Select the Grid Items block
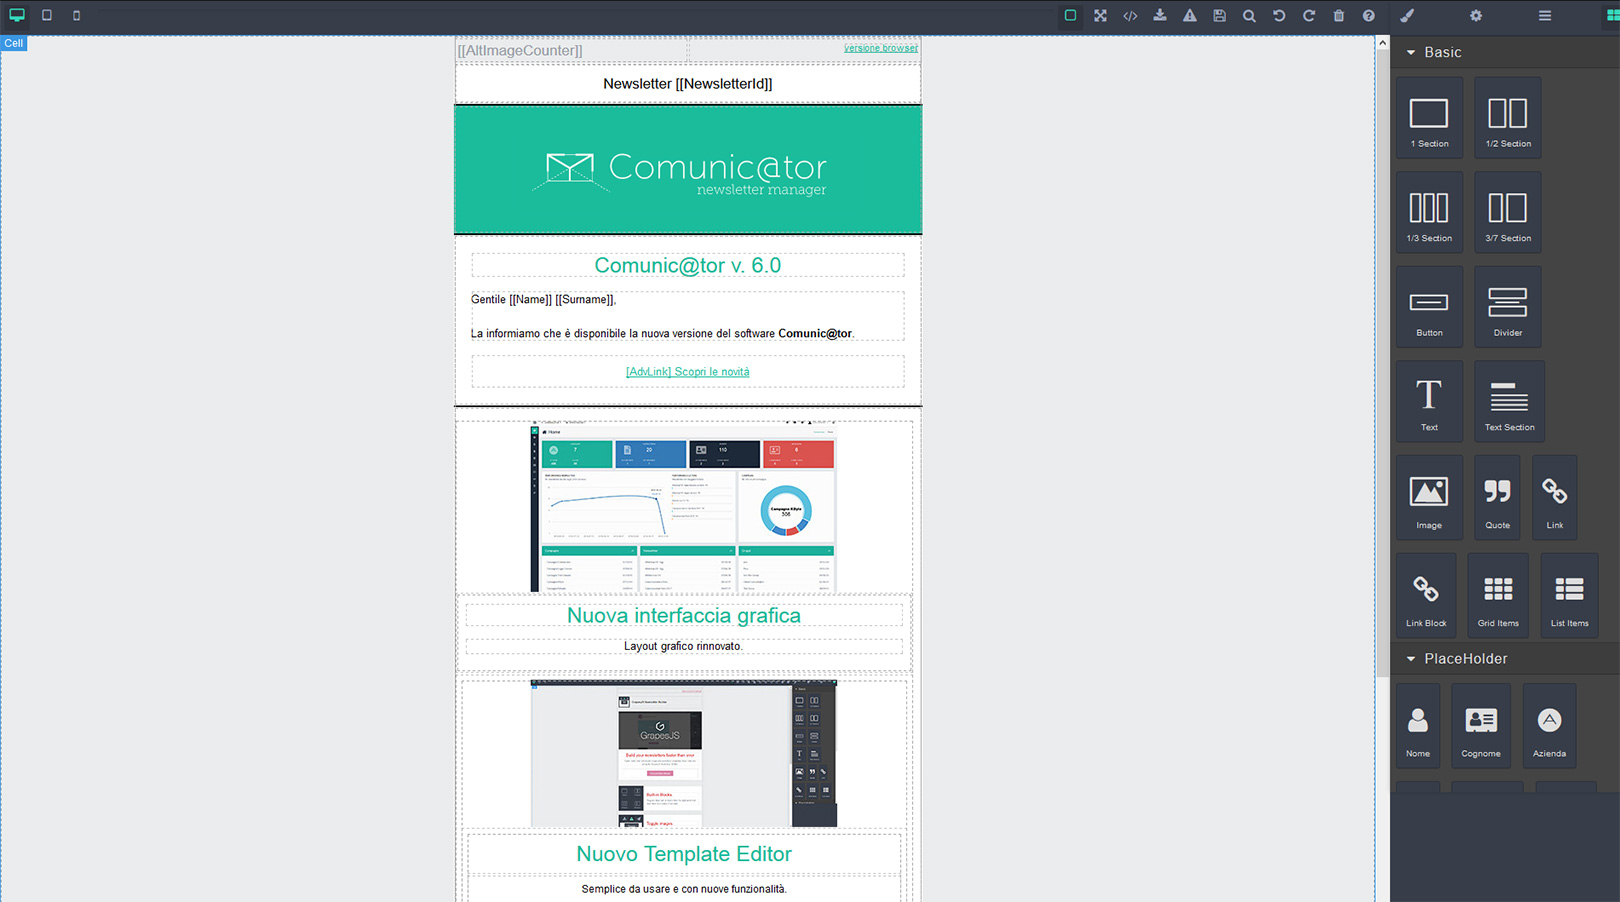The height and width of the screenshot is (902, 1620). point(1498,596)
